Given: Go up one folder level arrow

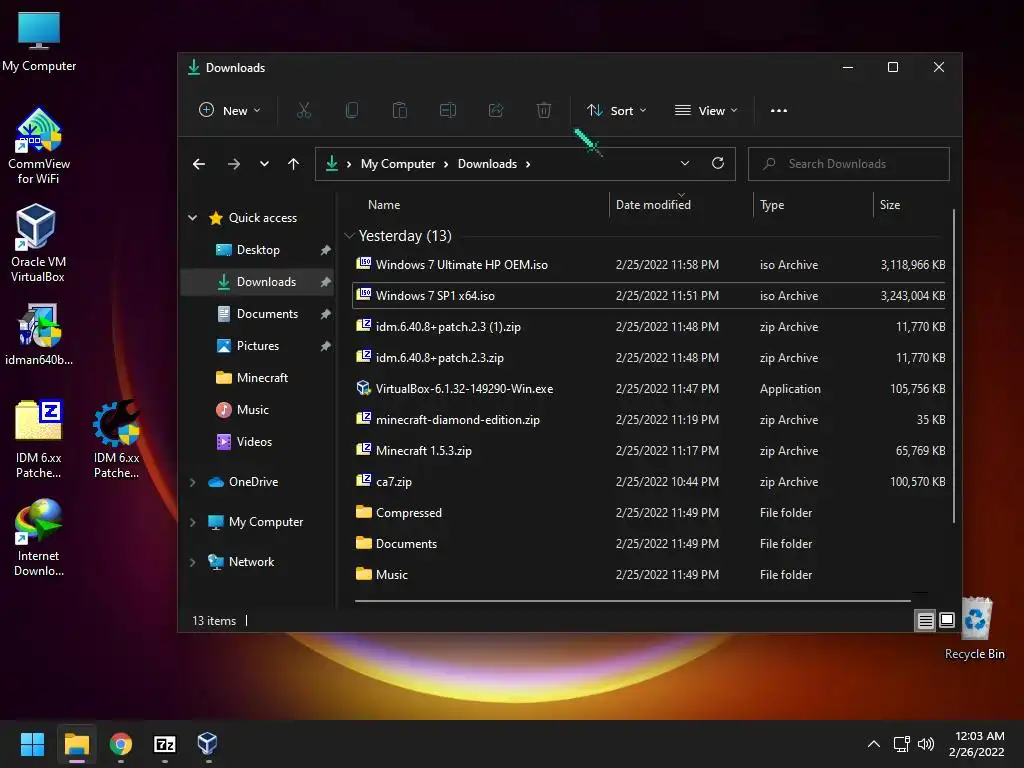Looking at the screenshot, I should 293,164.
